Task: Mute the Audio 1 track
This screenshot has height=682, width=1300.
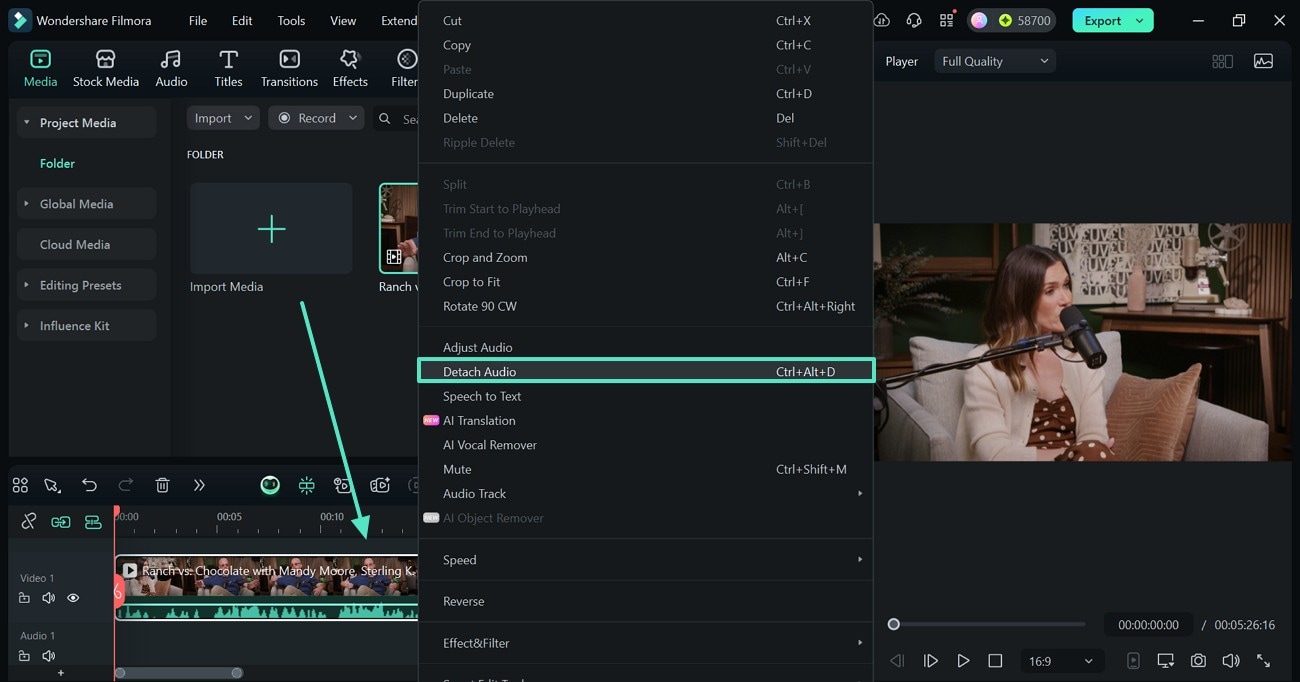Action: (48, 656)
